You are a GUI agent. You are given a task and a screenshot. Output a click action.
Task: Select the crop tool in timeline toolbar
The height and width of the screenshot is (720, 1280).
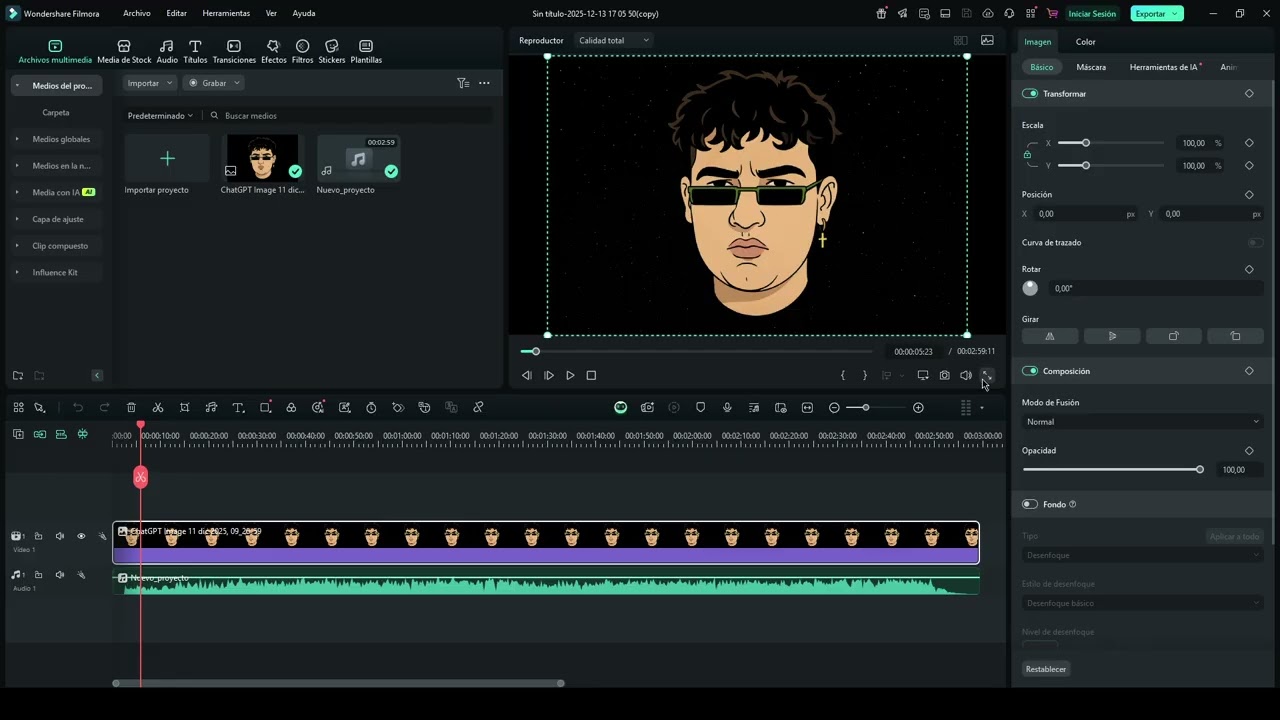click(185, 408)
